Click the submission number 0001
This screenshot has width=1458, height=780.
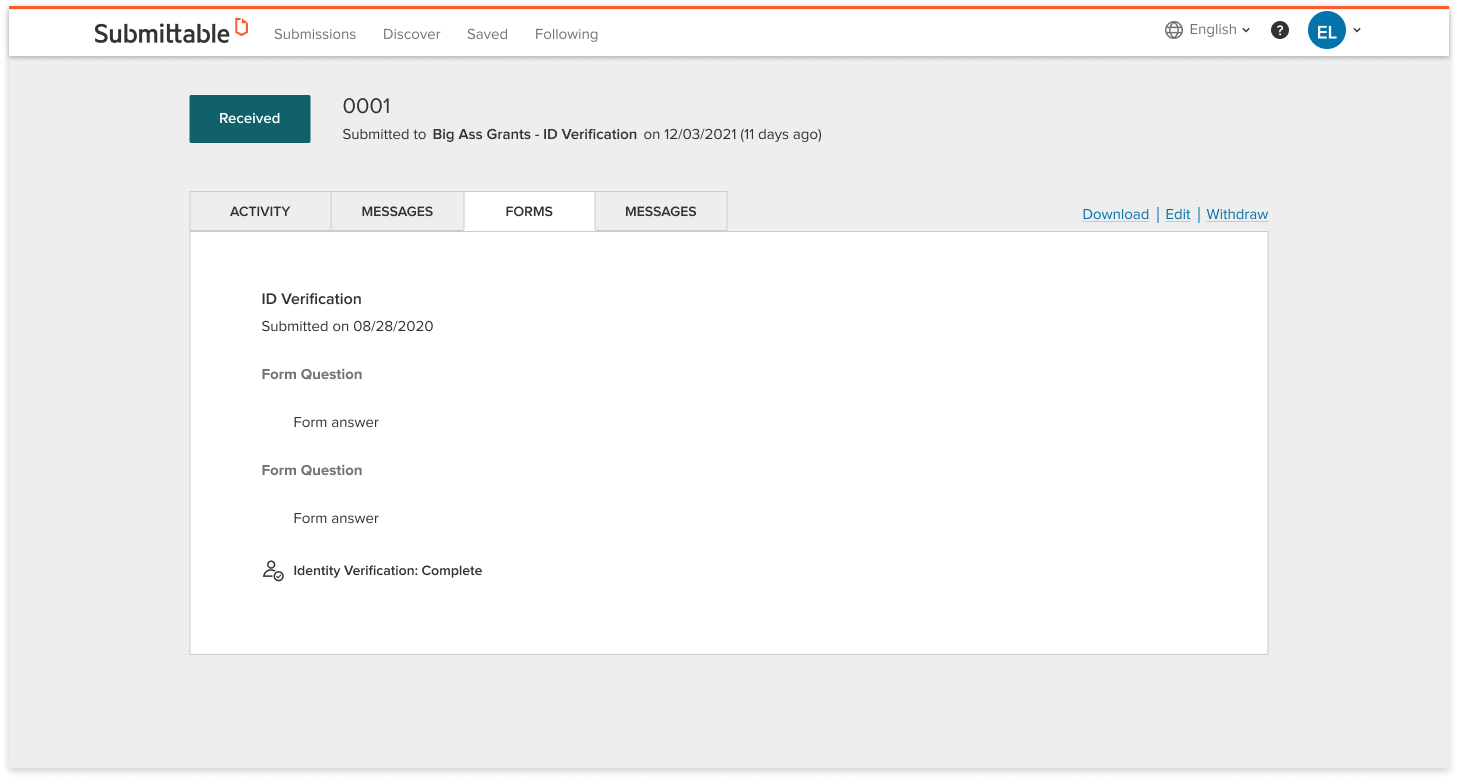coord(366,106)
